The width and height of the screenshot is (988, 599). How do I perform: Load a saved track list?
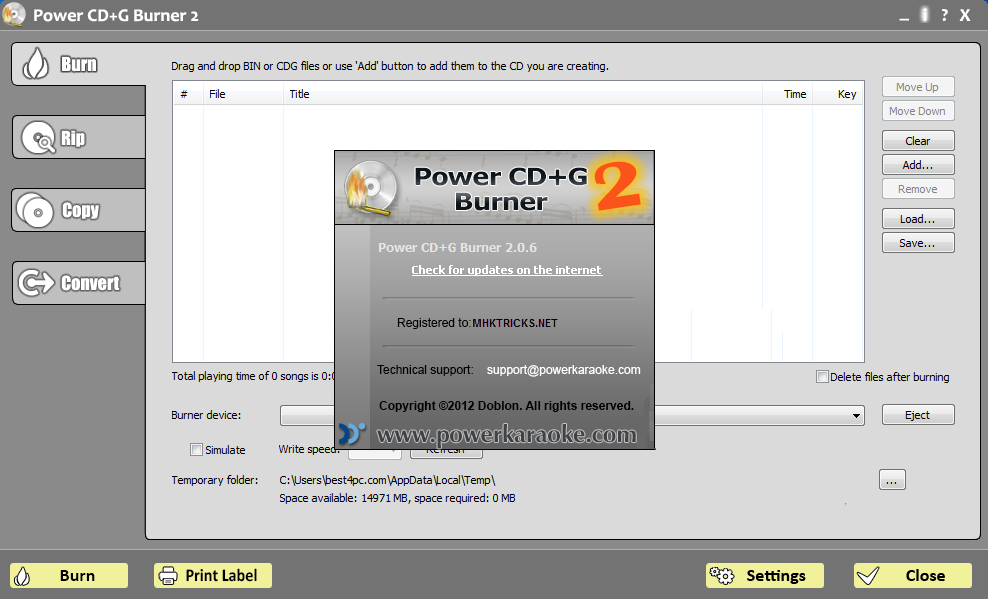[918, 219]
